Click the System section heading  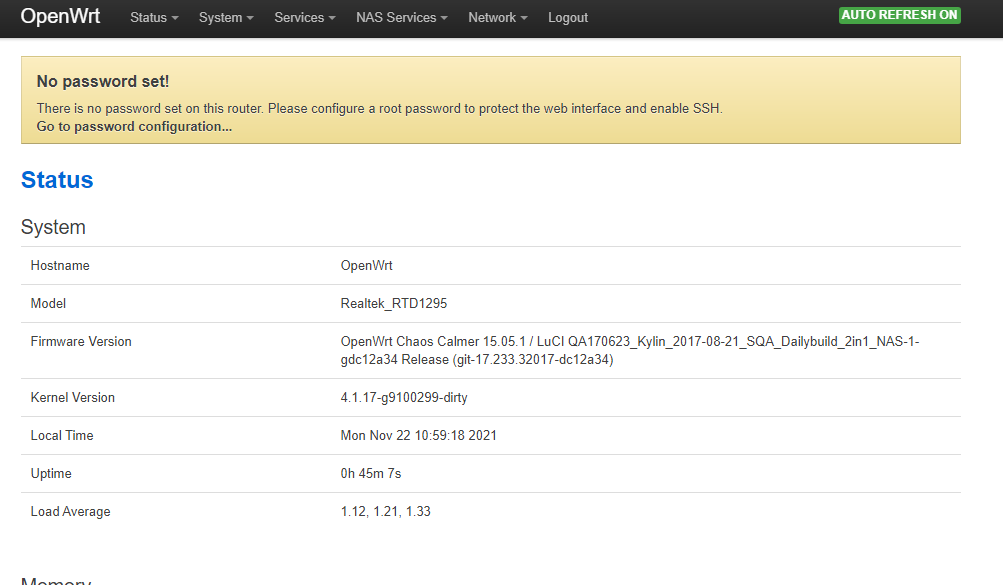53,227
